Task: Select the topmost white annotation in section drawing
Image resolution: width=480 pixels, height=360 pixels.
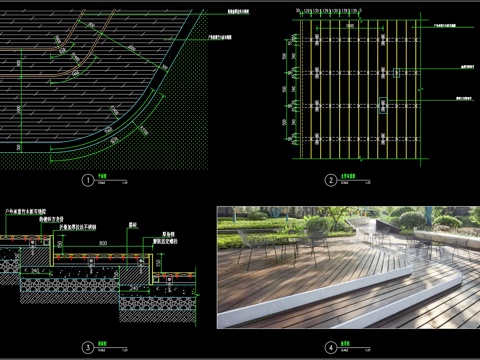Action: click(26, 212)
